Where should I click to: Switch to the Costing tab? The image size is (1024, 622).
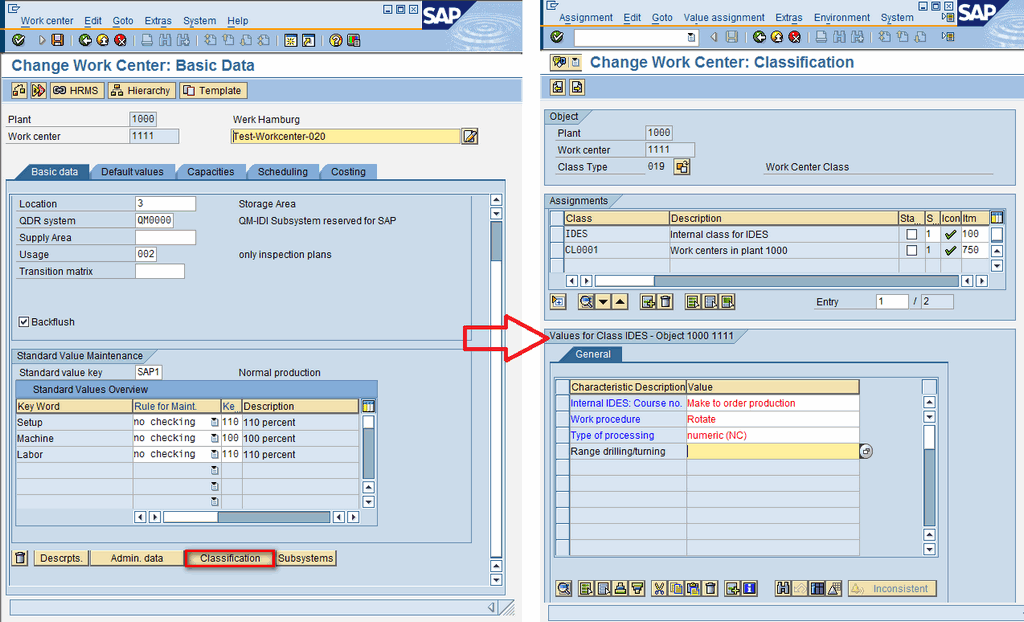click(x=347, y=171)
